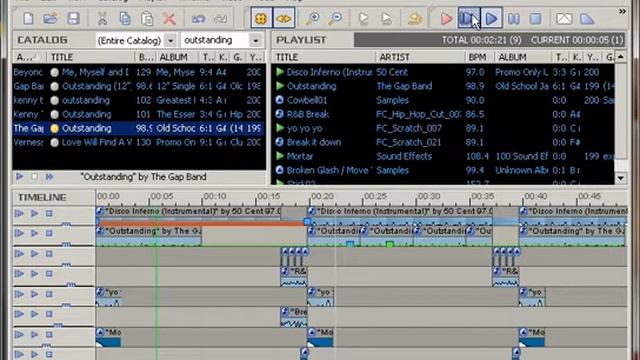This screenshot has width=640, height=360.
Task: Stop playback from the toolbar
Action: 535,18
